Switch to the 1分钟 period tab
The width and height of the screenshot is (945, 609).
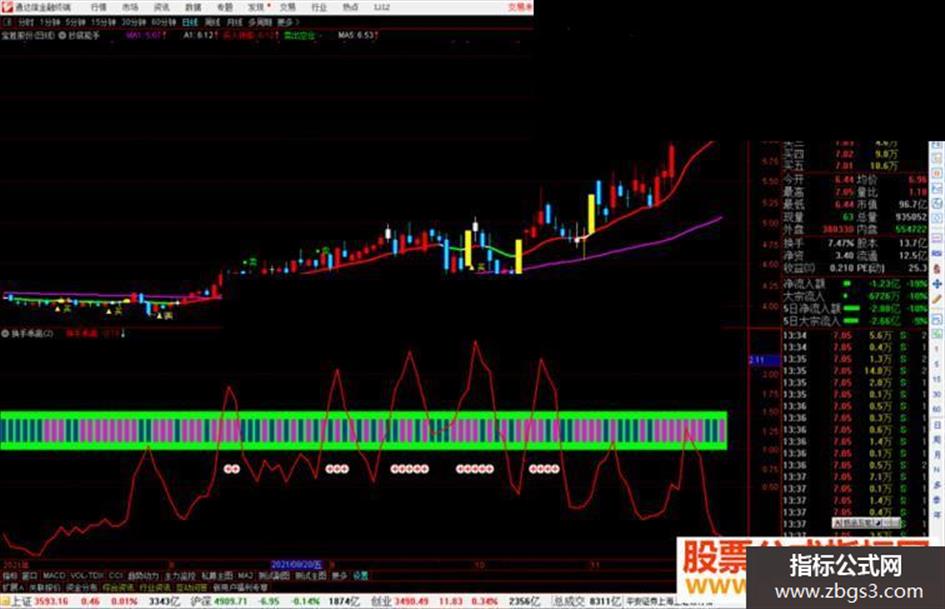point(48,22)
